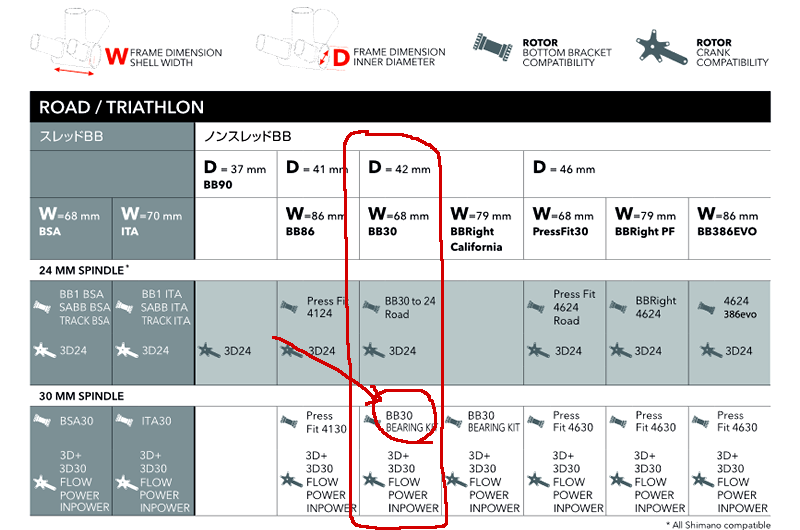Viewport: 800px width, 530px height.
Task: Click crank icon next to 3D24 under BB386EVO
Action: (x=710, y=350)
